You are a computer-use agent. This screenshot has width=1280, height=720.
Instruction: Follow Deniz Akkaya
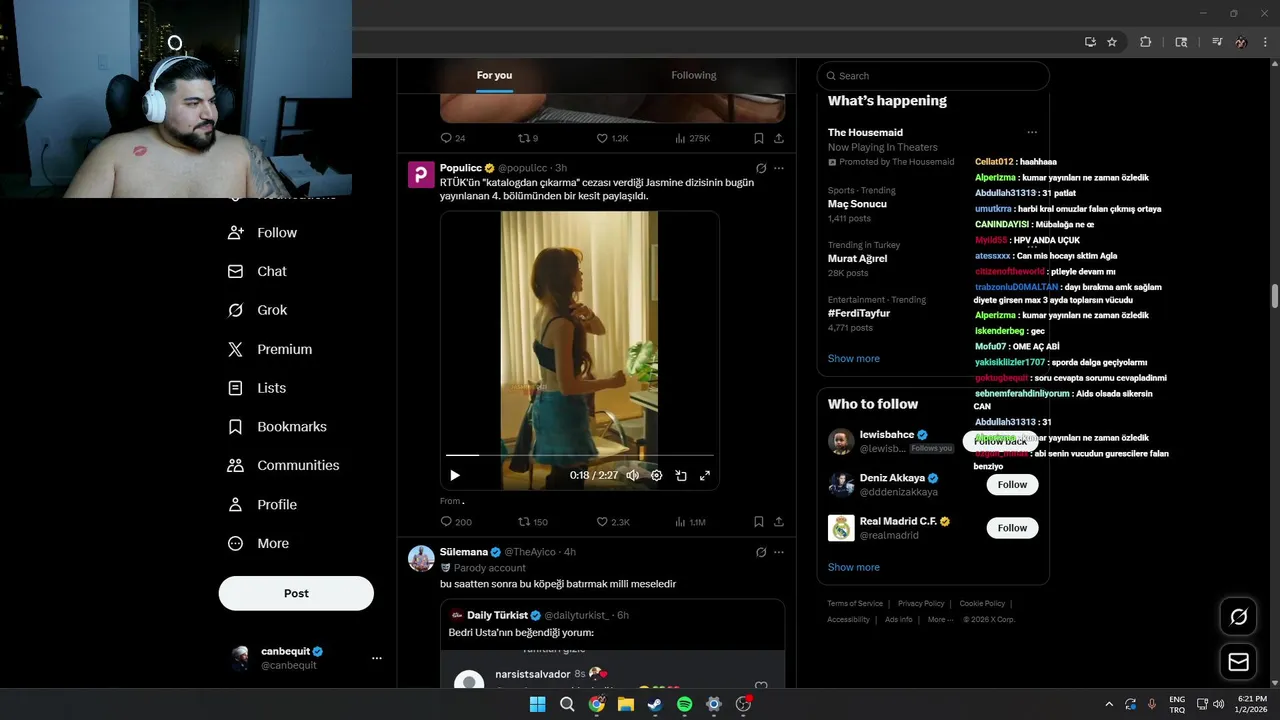point(1012,485)
